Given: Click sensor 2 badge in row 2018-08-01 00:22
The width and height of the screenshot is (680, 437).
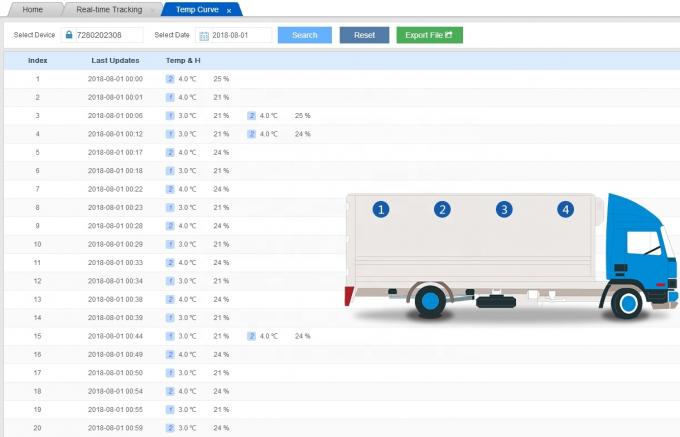Looking at the screenshot, I should click(x=170, y=189).
